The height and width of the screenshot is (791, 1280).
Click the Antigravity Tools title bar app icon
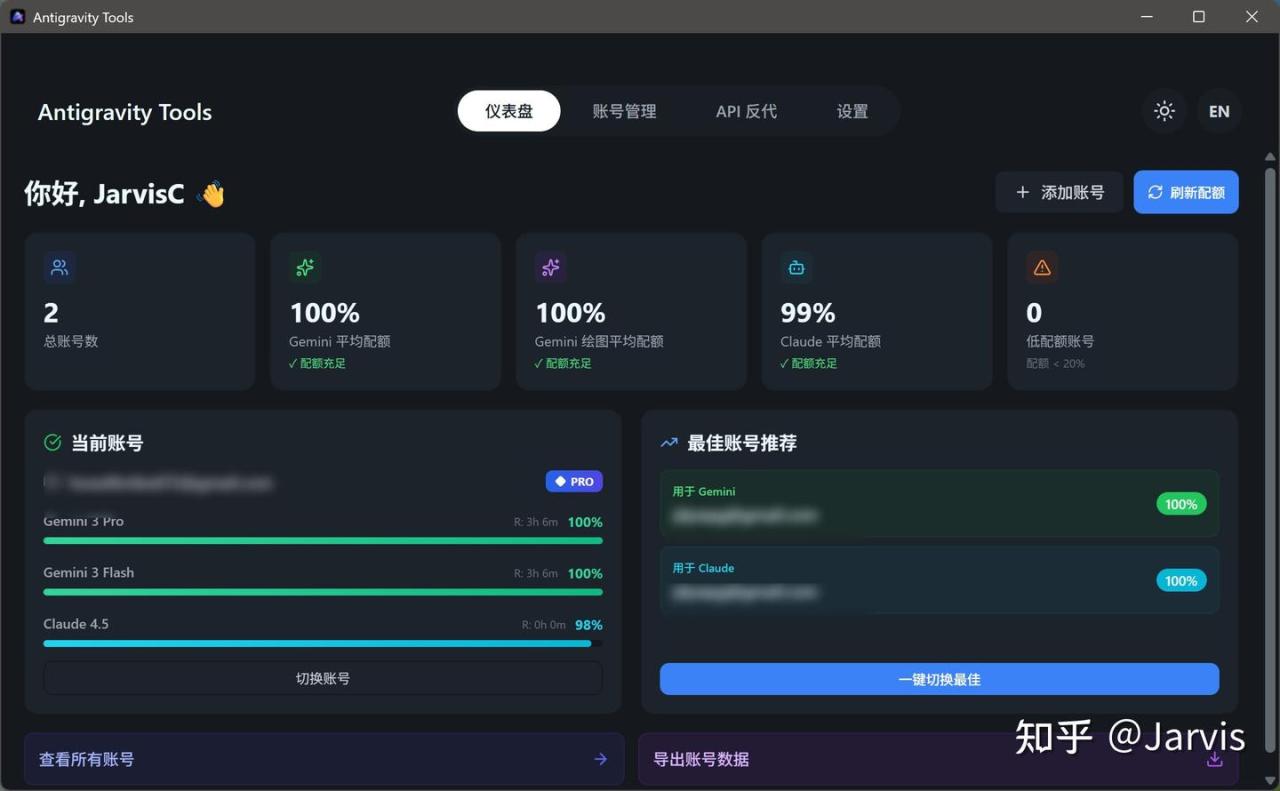pos(17,17)
